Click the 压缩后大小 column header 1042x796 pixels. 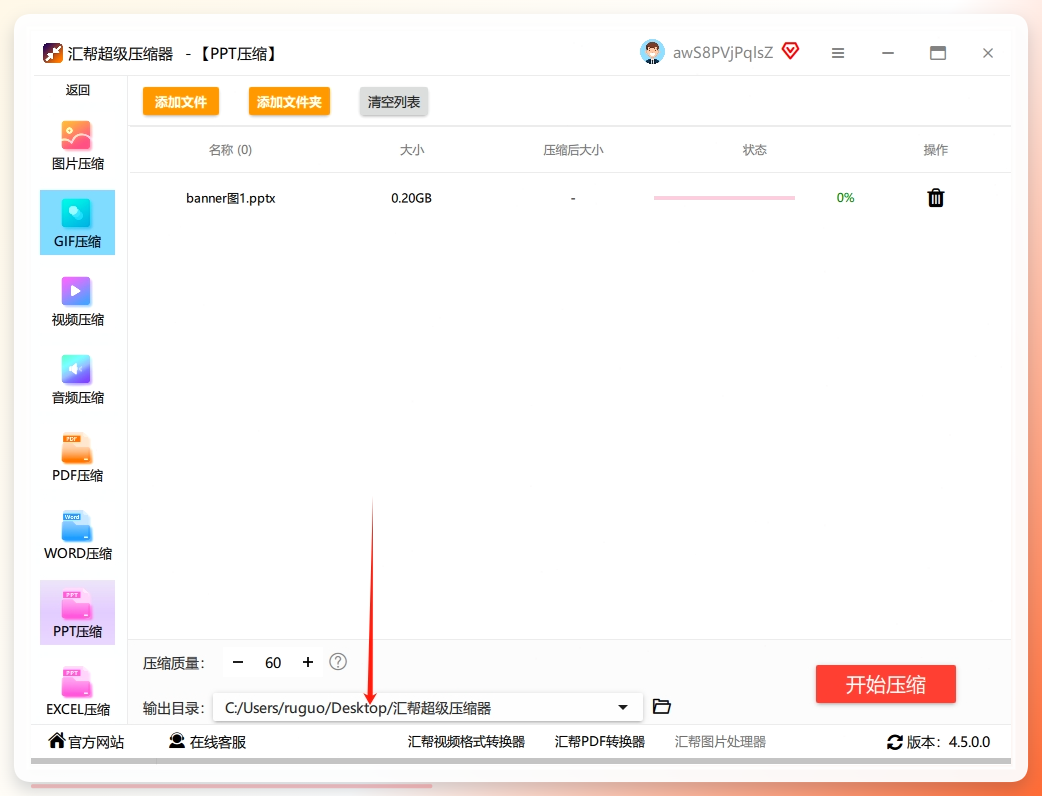[x=573, y=150]
